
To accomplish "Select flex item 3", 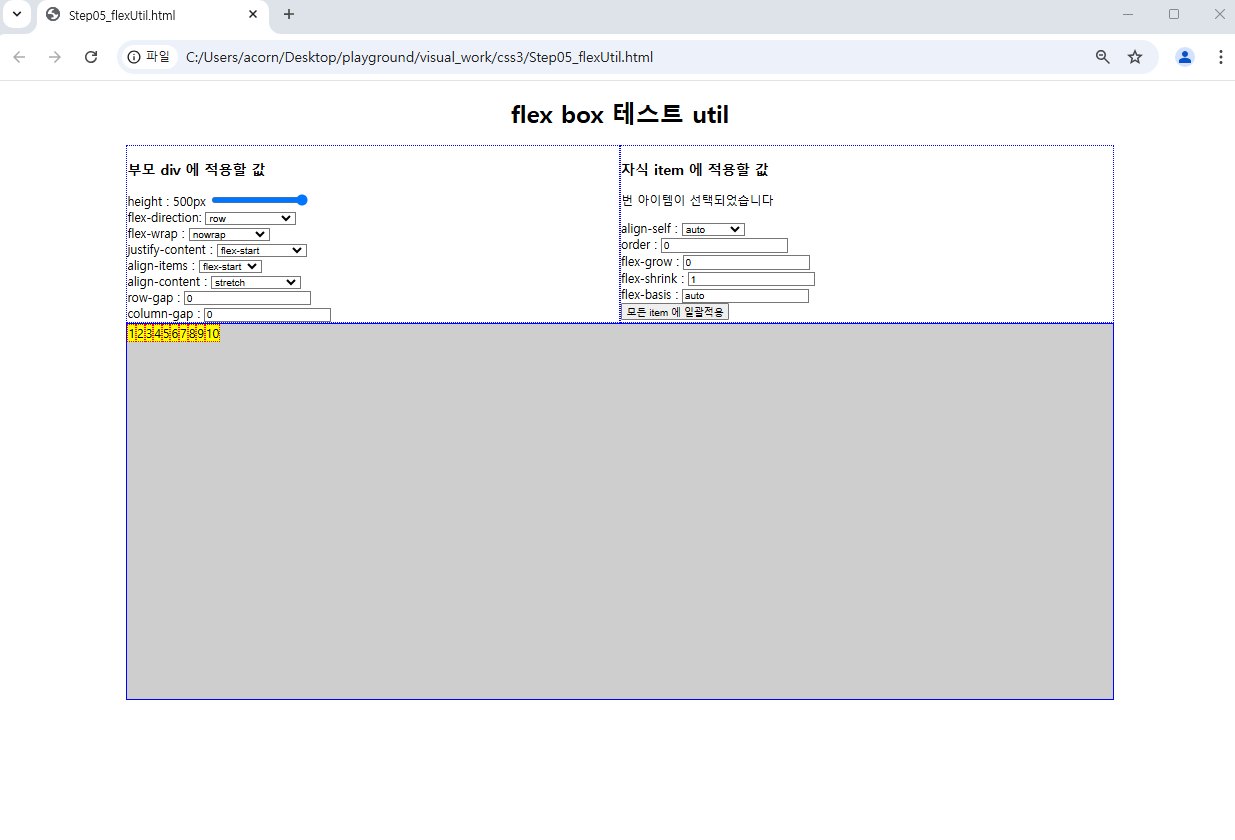I will click(x=149, y=334).
